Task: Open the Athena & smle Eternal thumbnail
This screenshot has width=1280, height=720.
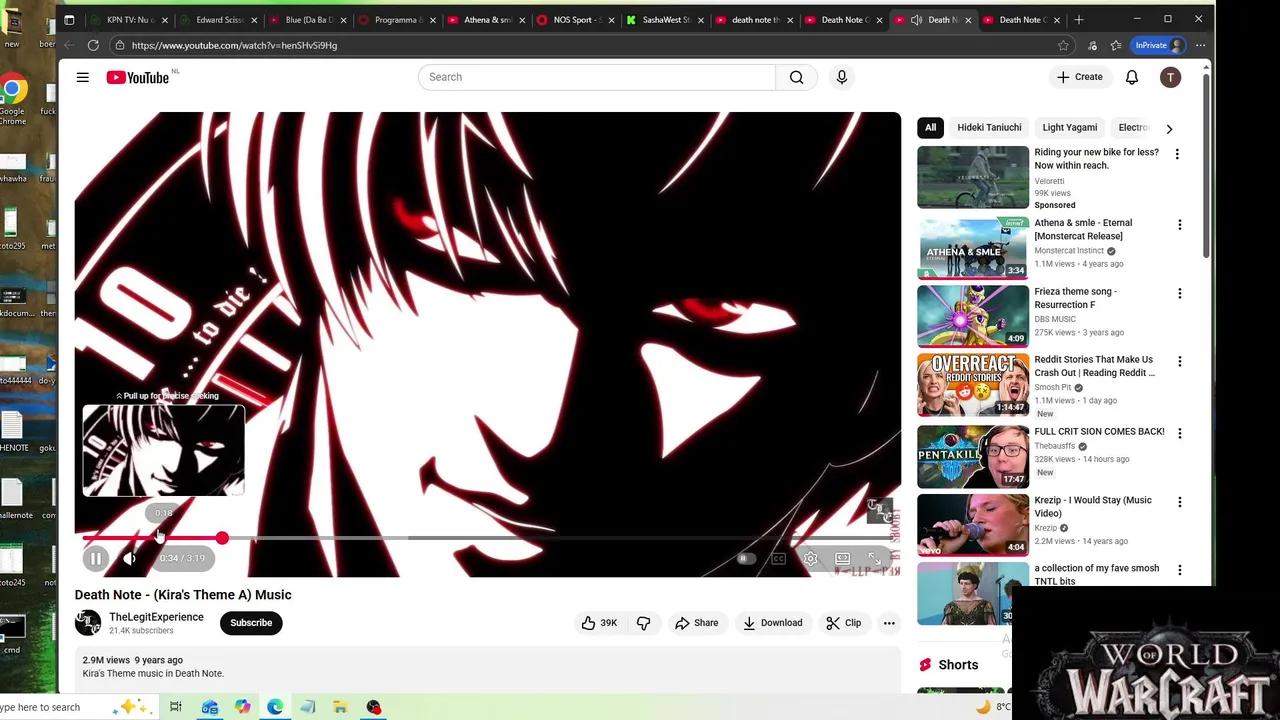Action: pos(973,248)
